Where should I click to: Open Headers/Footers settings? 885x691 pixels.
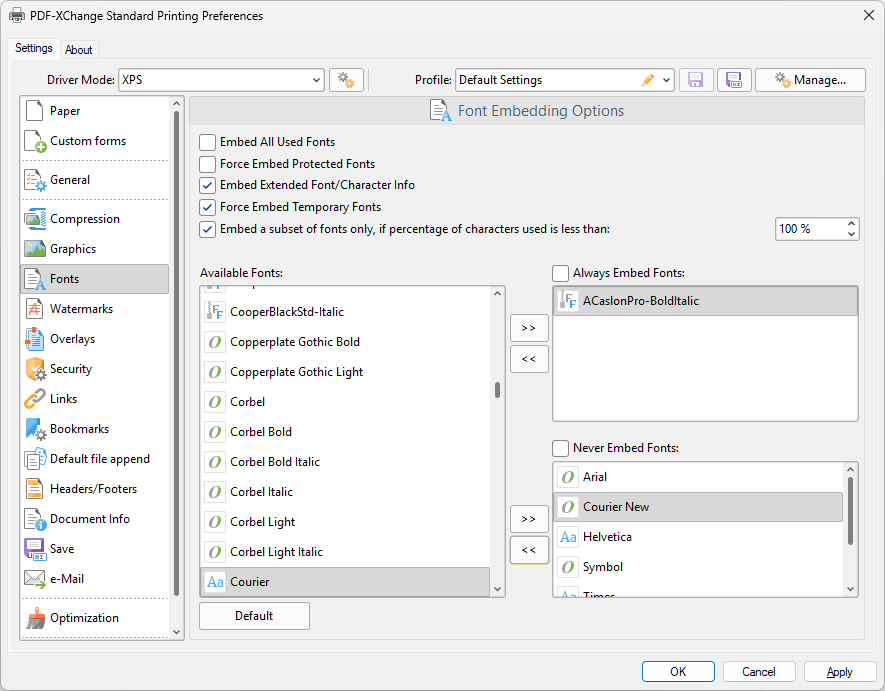(93, 489)
